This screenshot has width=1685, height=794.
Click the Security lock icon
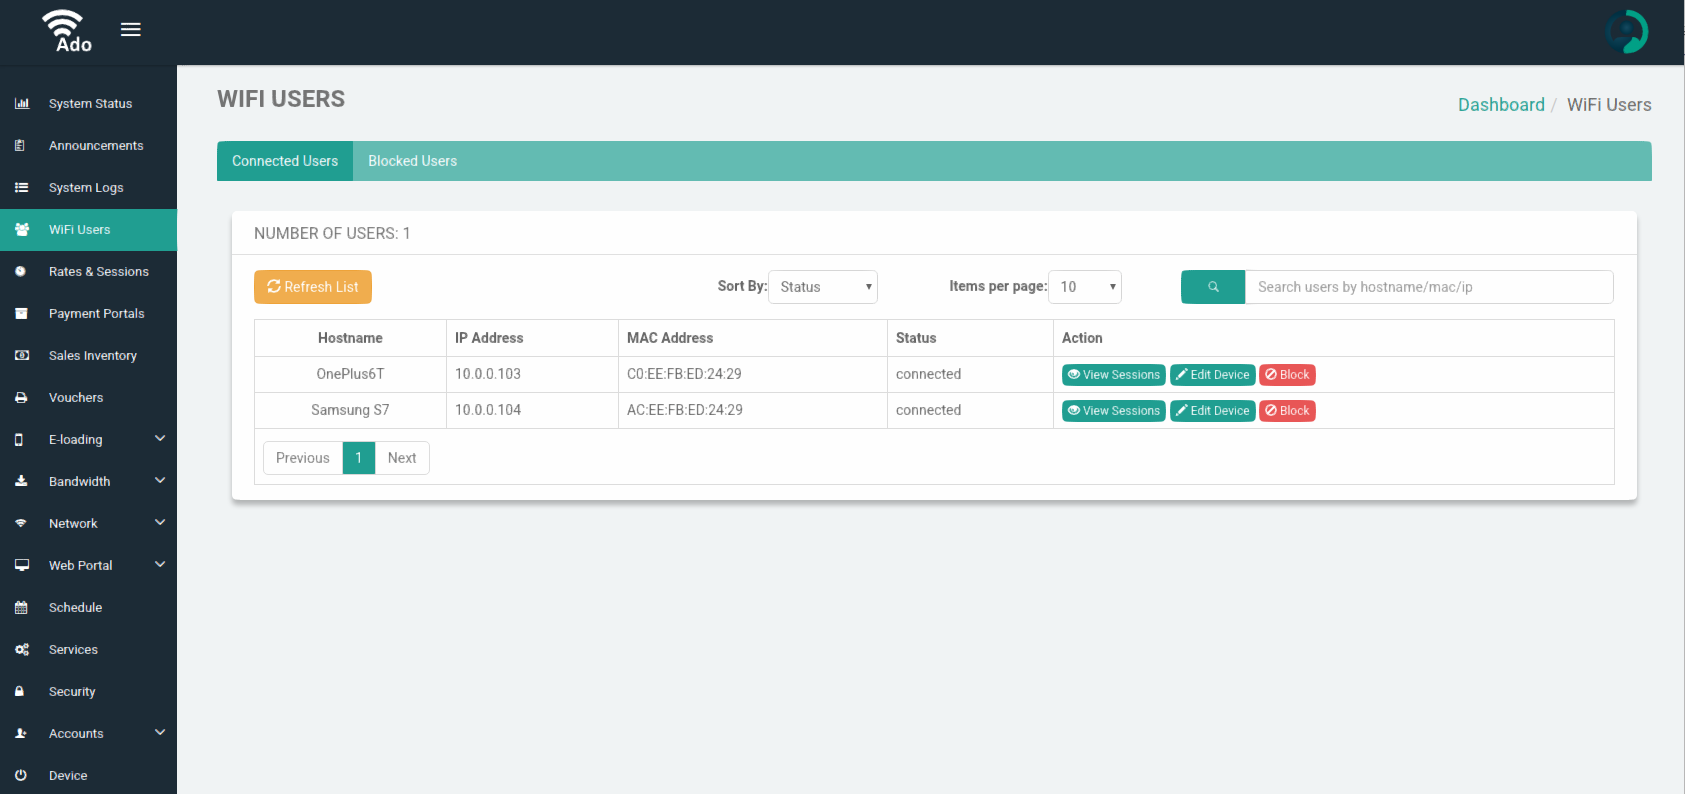(20, 692)
